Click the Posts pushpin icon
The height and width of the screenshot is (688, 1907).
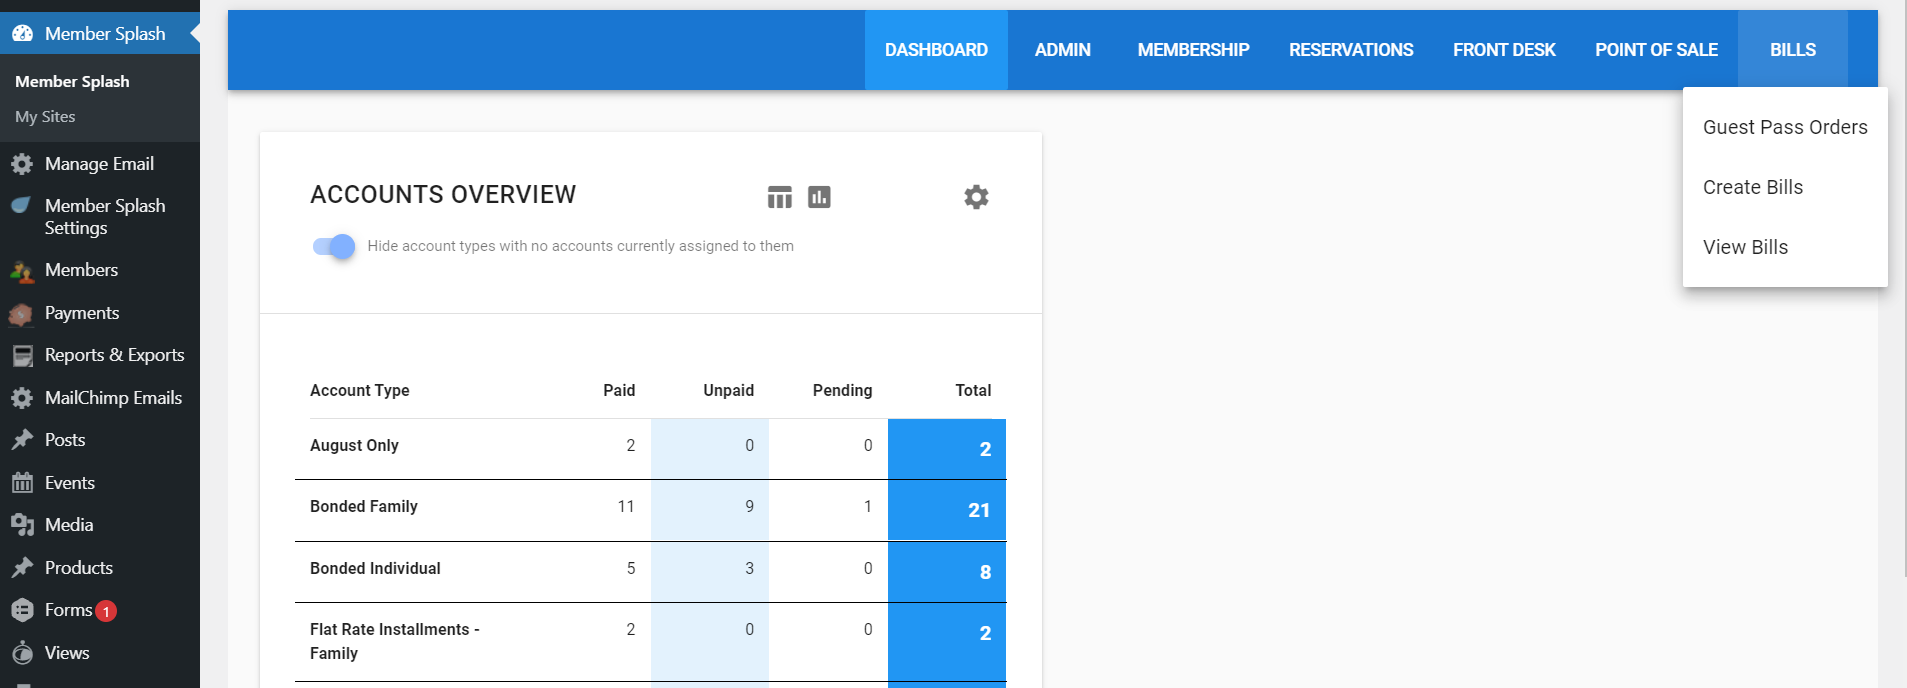[22, 440]
